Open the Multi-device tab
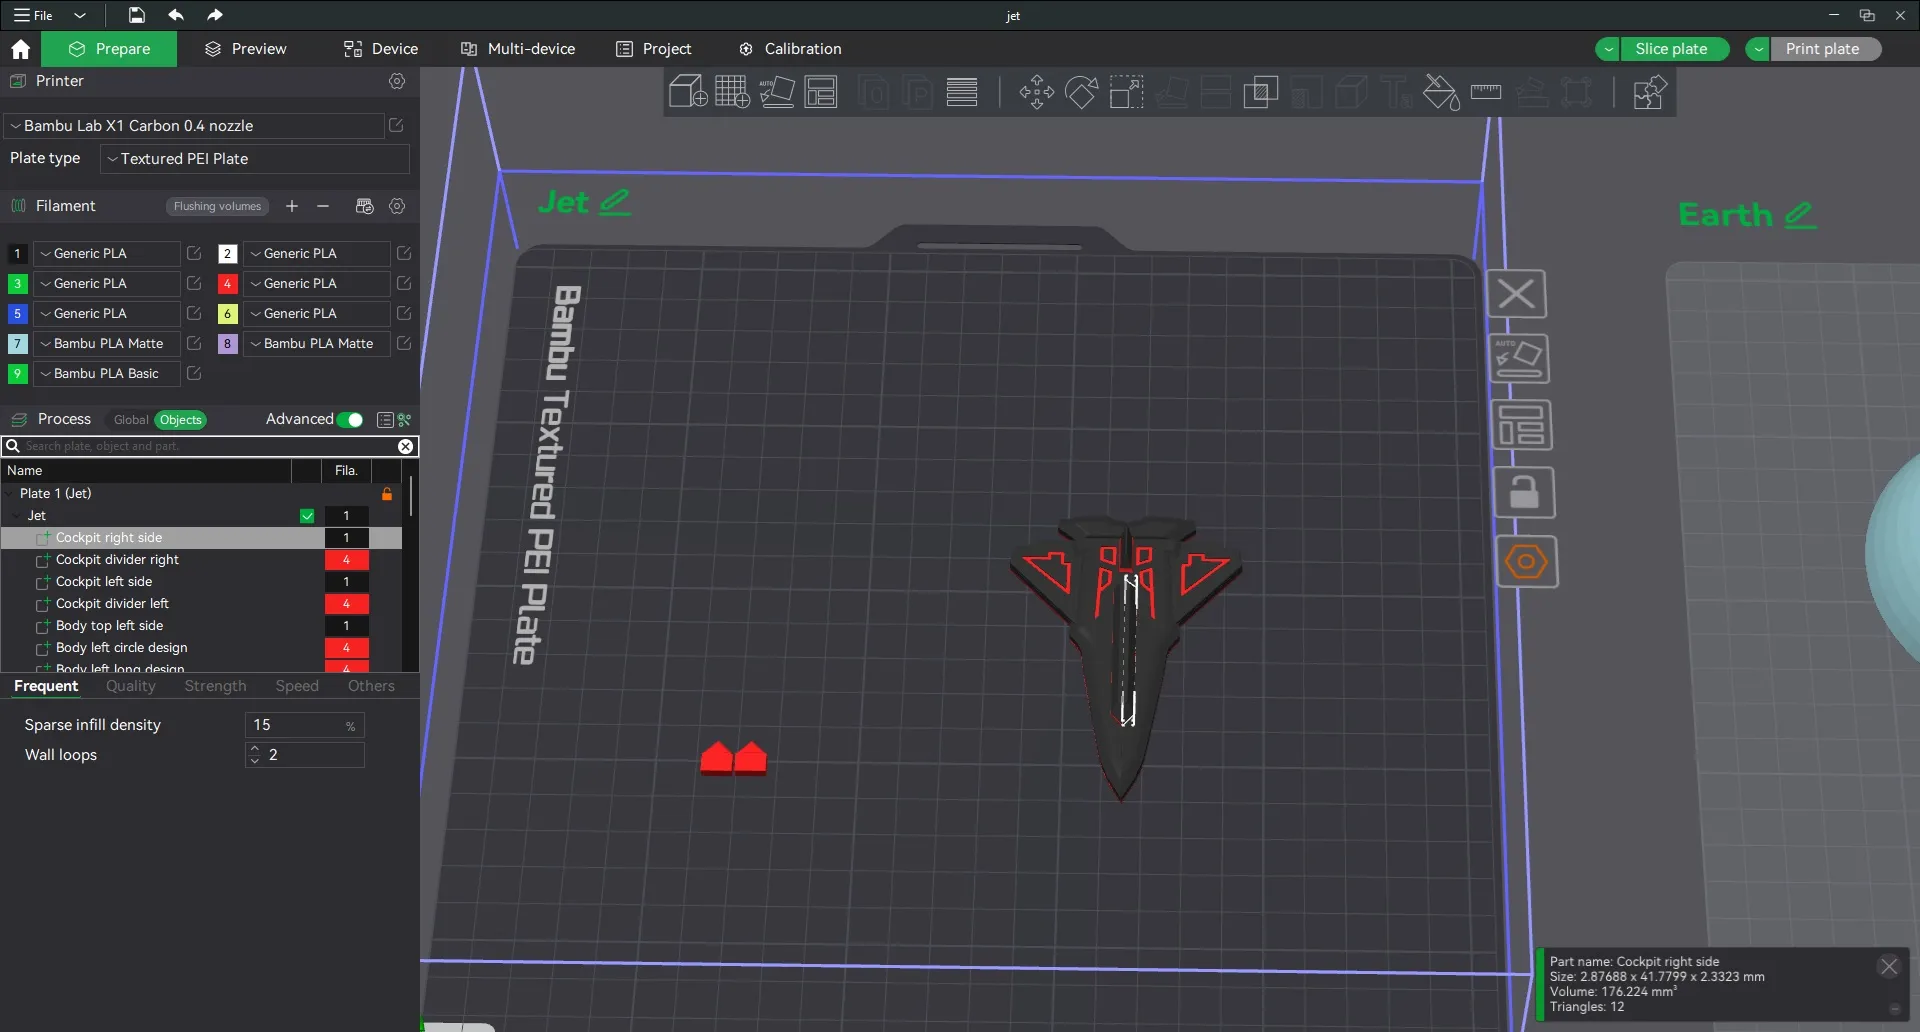Image resolution: width=1920 pixels, height=1032 pixels. [x=518, y=49]
